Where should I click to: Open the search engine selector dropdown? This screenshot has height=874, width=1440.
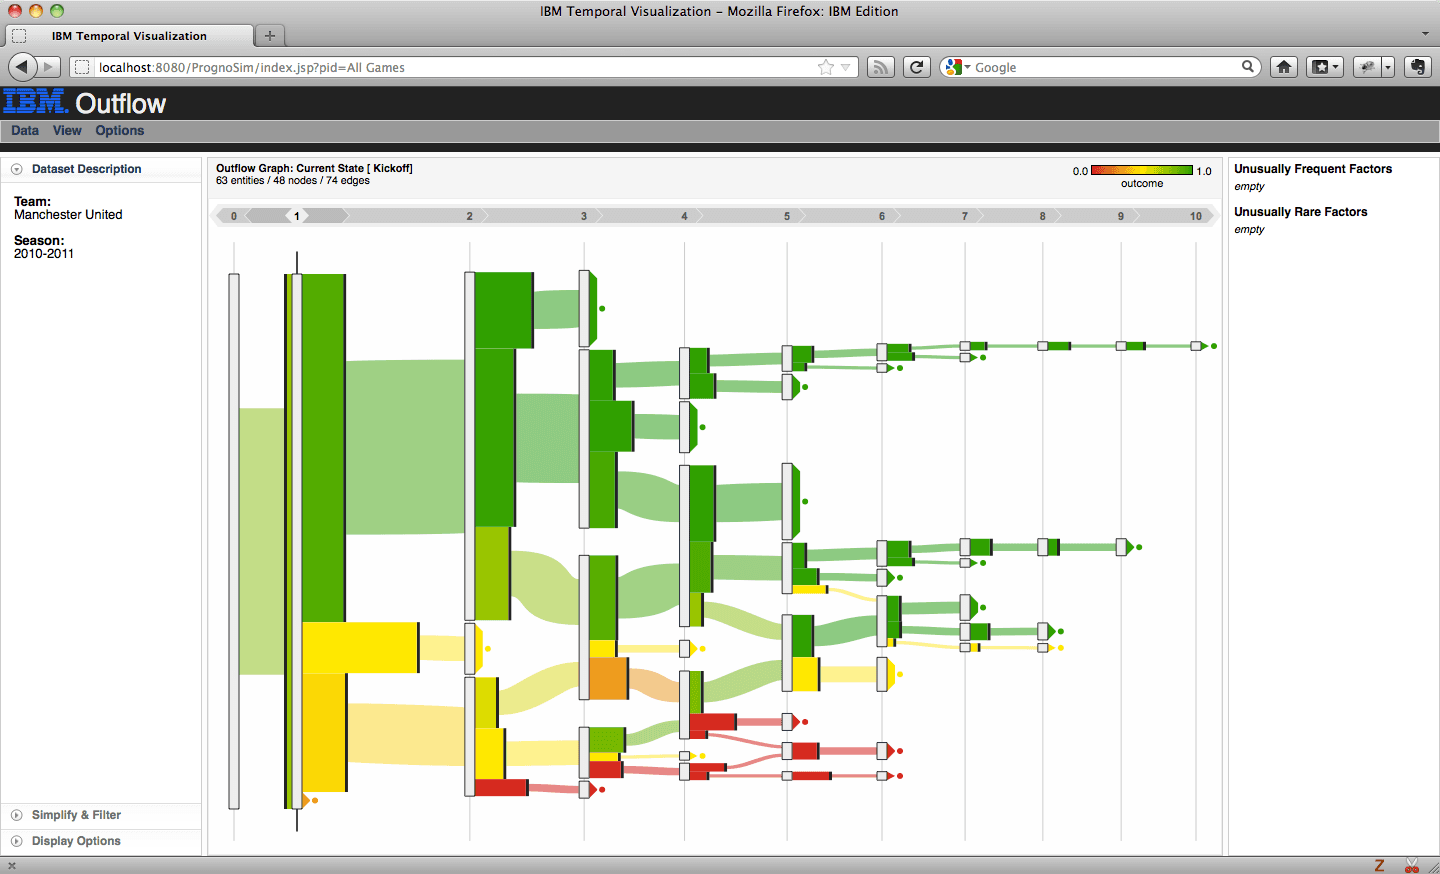pos(955,67)
